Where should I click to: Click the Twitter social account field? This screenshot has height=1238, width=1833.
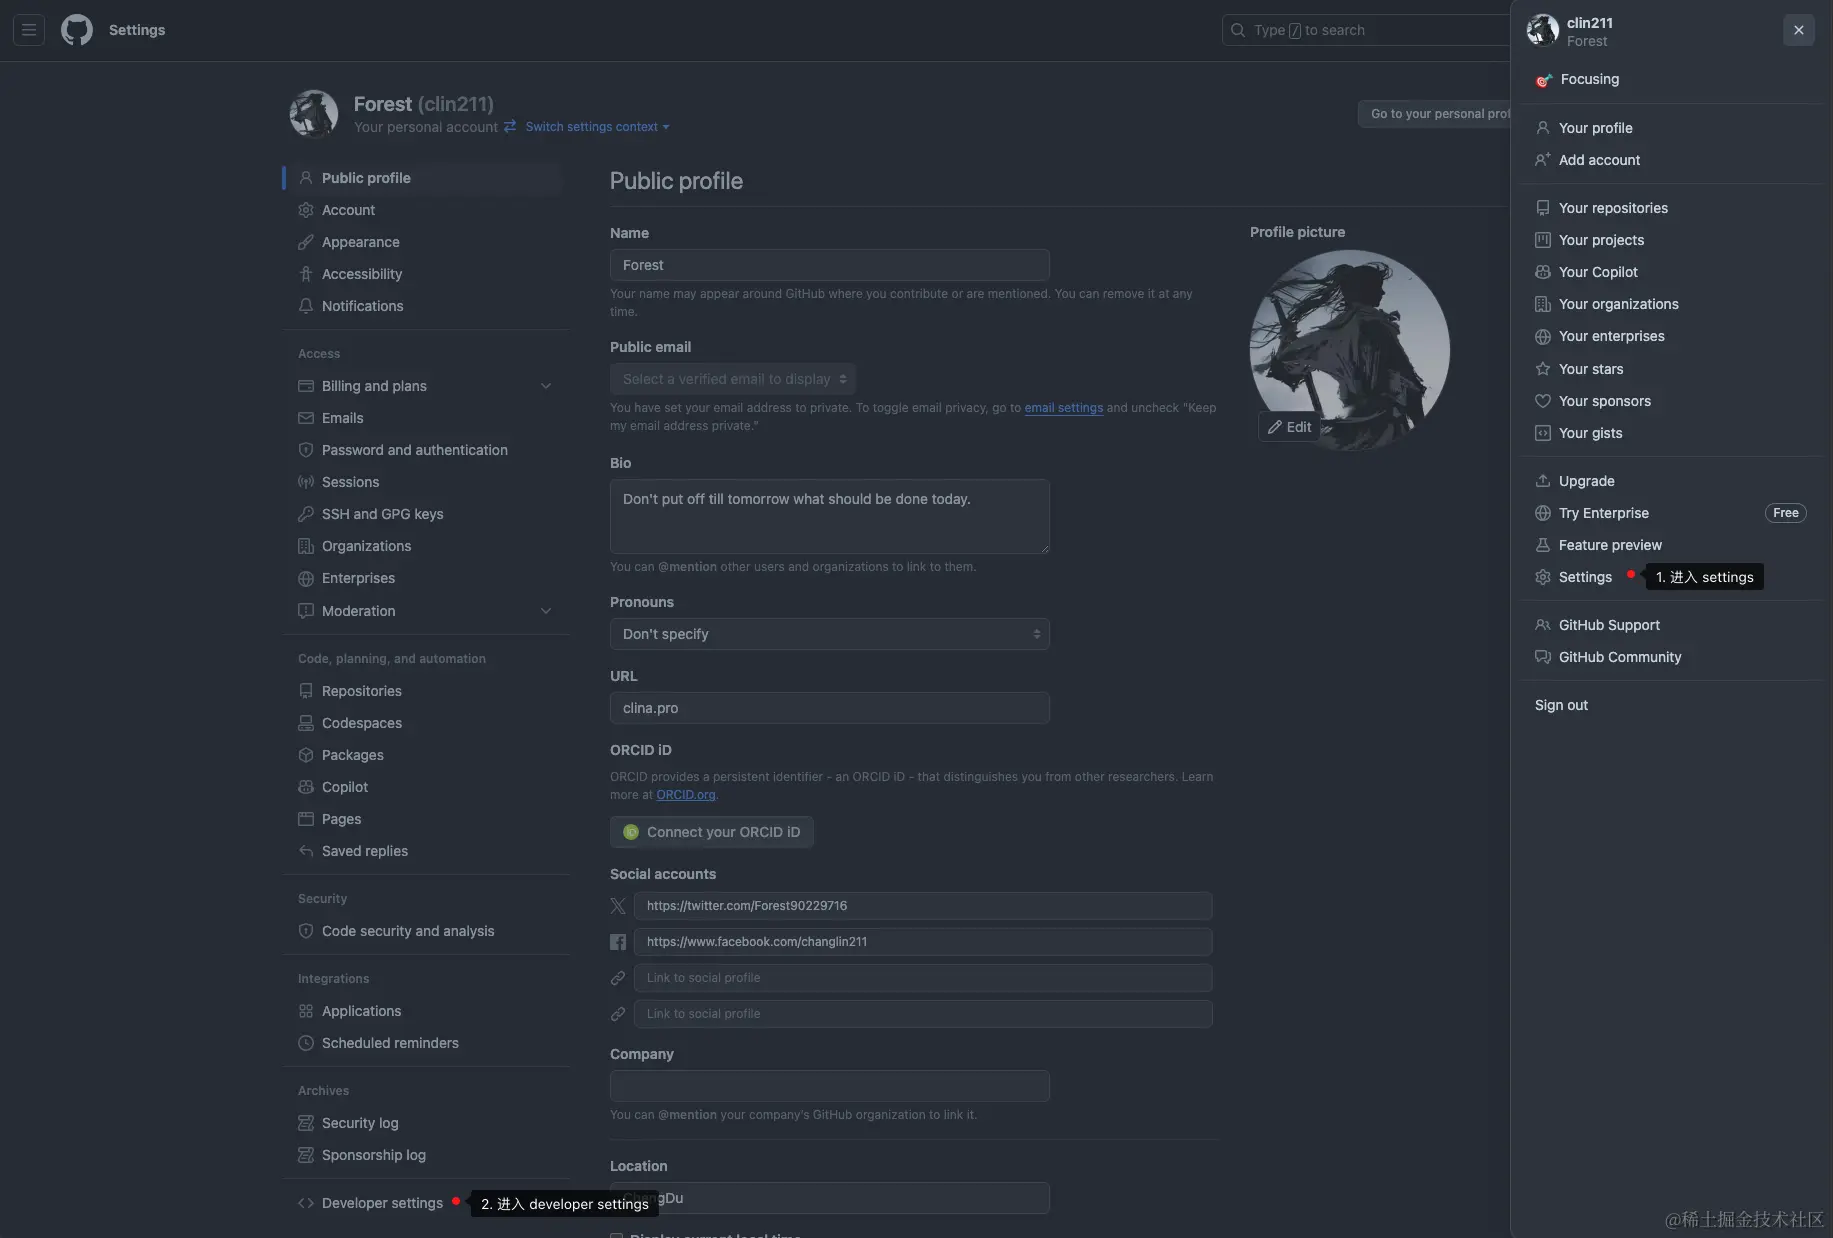pyautogui.click(x=923, y=906)
